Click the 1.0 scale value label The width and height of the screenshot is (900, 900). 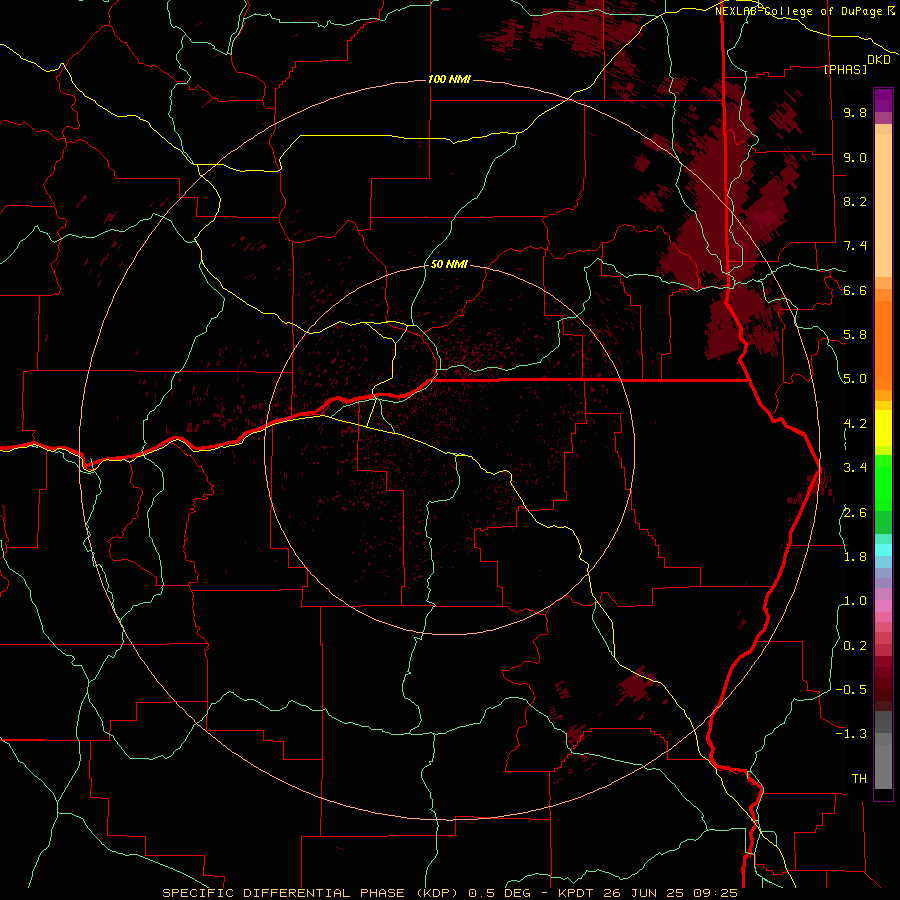pyautogui.click(x=855, y=601)
